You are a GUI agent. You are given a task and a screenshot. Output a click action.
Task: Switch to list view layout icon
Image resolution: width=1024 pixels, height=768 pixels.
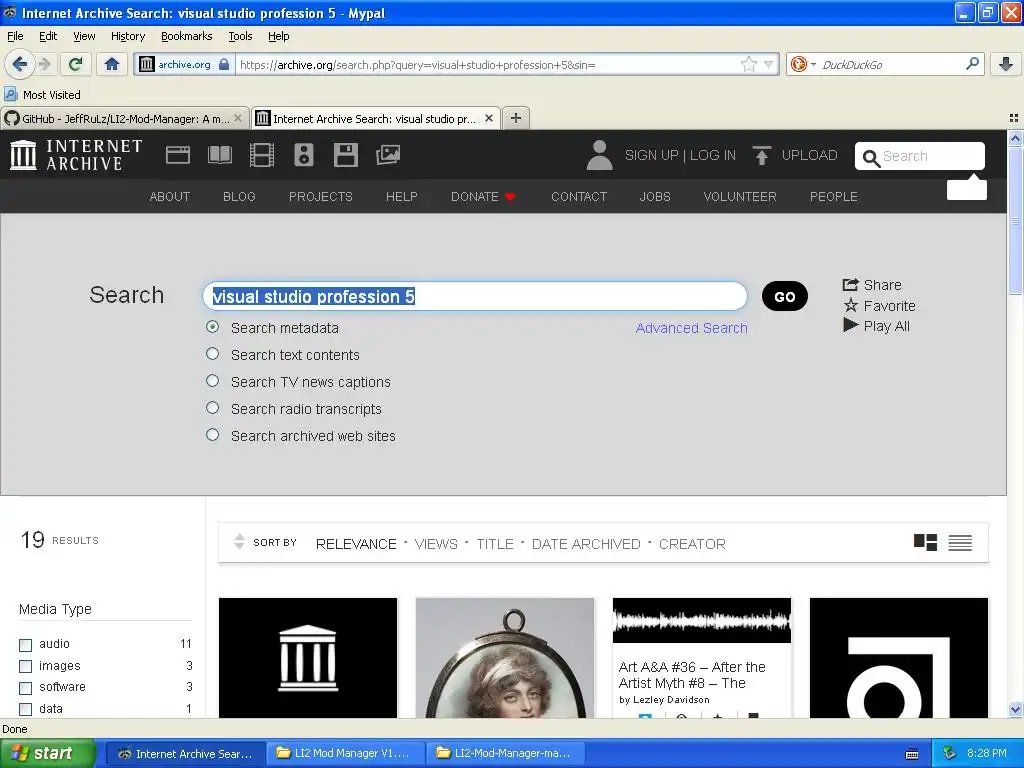(960, 542)
